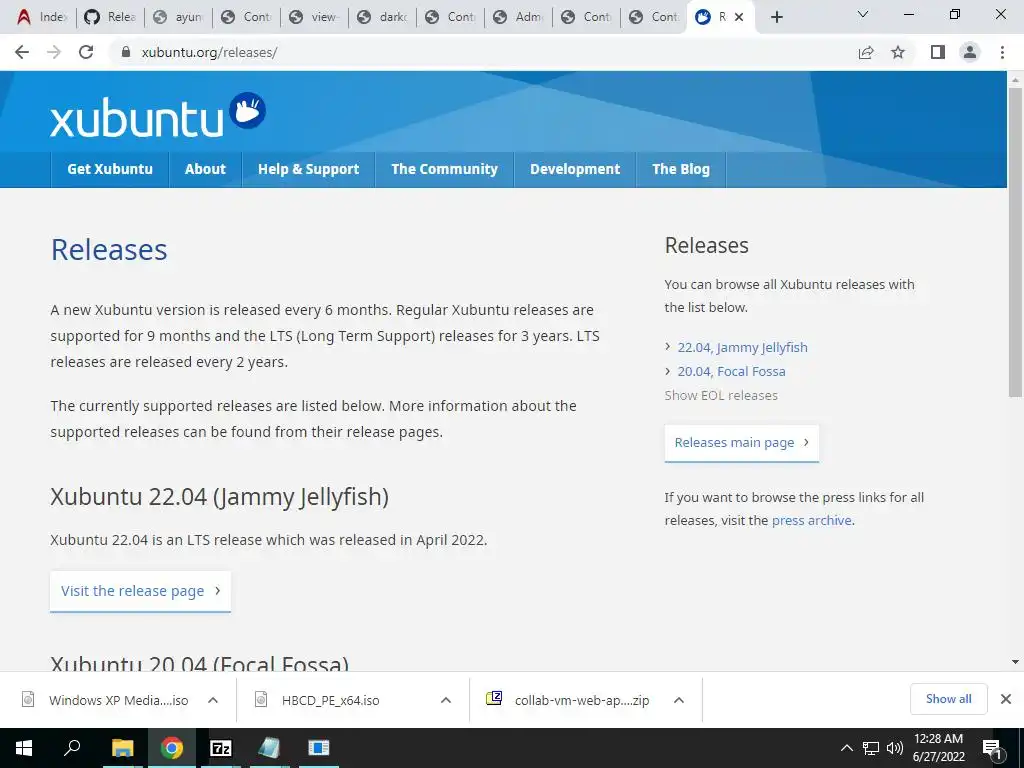
Task: Toggle Show EOL releases
Action: pos(721,396)
